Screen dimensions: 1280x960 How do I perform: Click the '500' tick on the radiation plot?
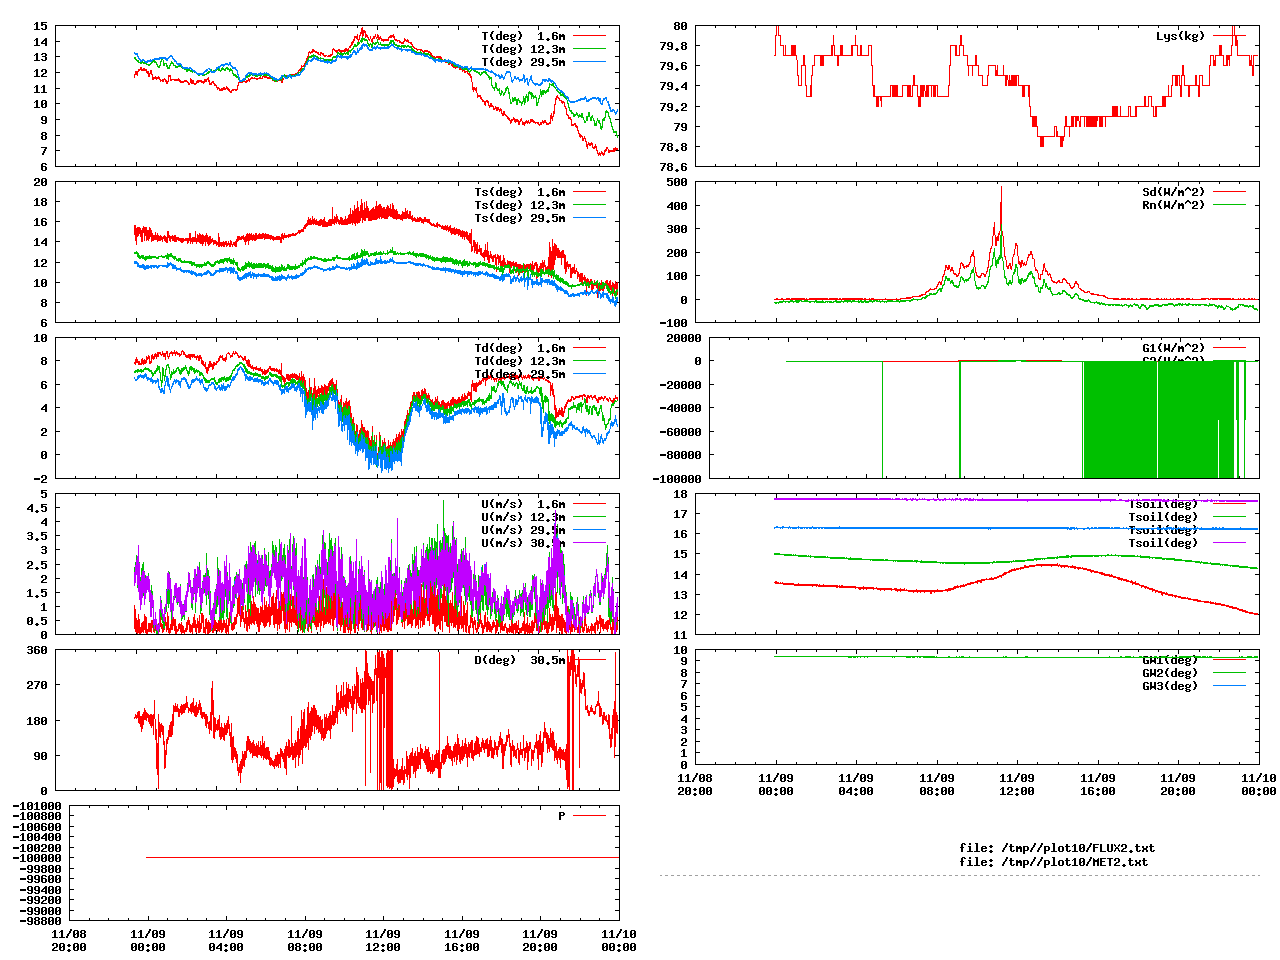point(677,182)
